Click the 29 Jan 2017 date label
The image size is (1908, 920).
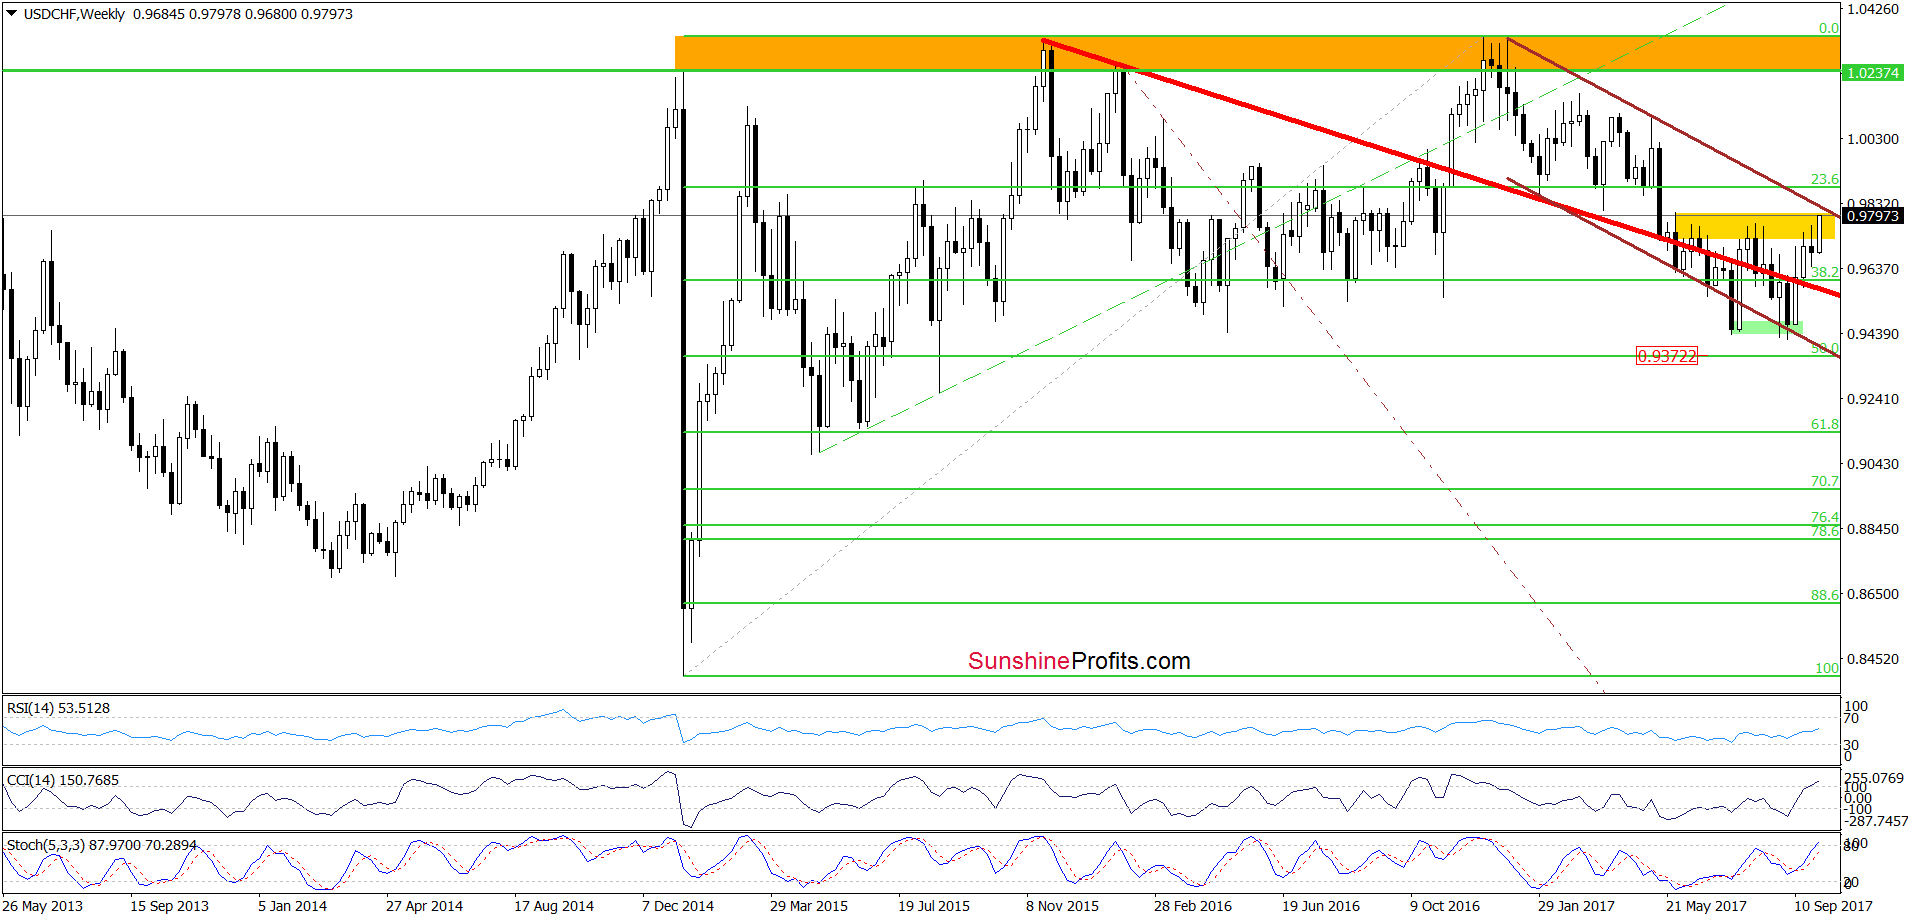(1576, 906)
